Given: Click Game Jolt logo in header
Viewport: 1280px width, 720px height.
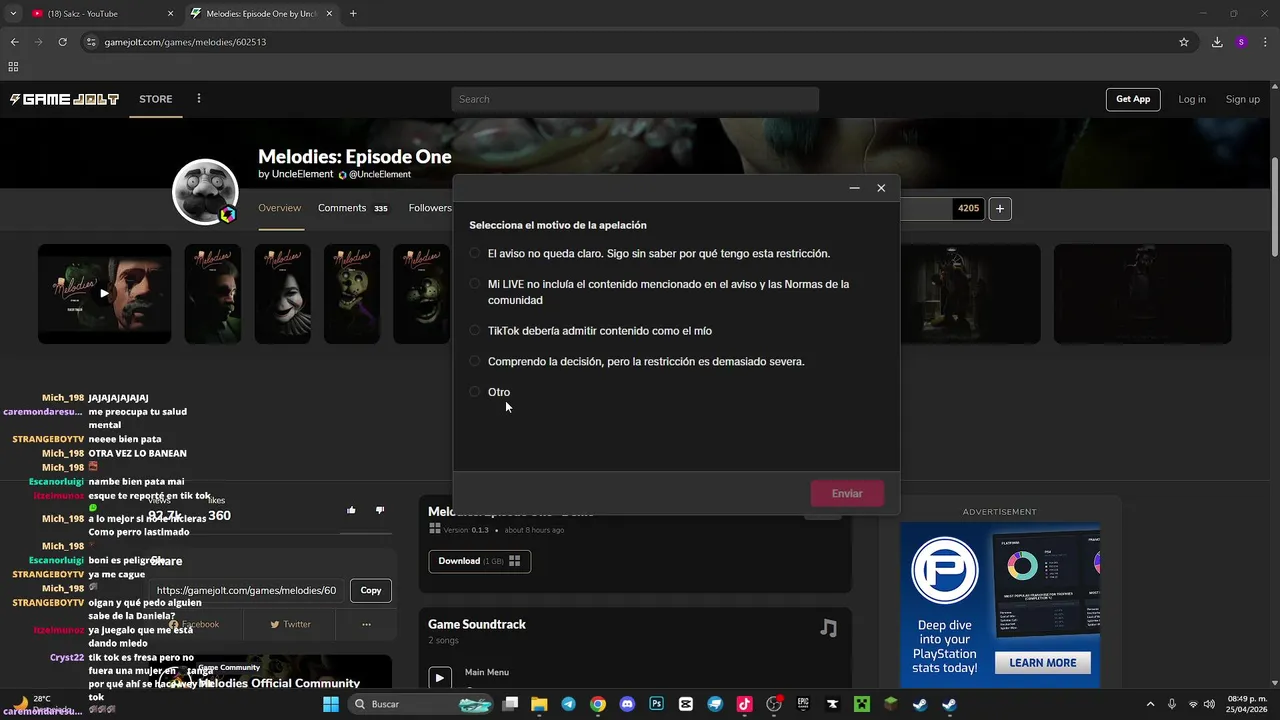Looking at the screenshot, I should coord(64,99).
